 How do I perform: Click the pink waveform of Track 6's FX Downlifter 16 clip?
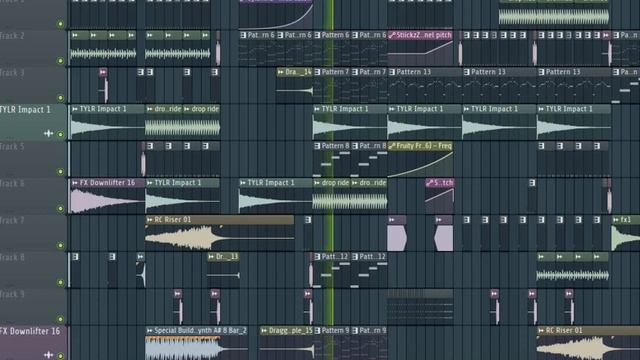coord(107,201)
